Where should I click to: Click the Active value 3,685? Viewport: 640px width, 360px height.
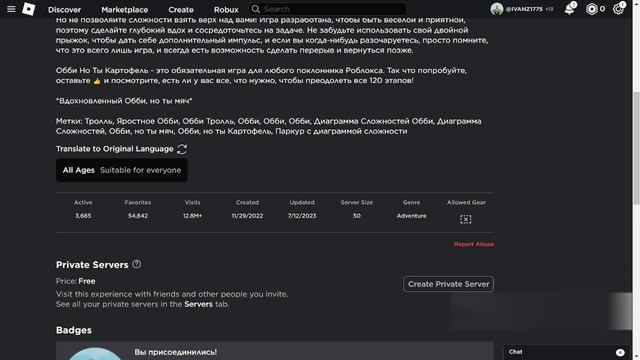tap(83, 216)
